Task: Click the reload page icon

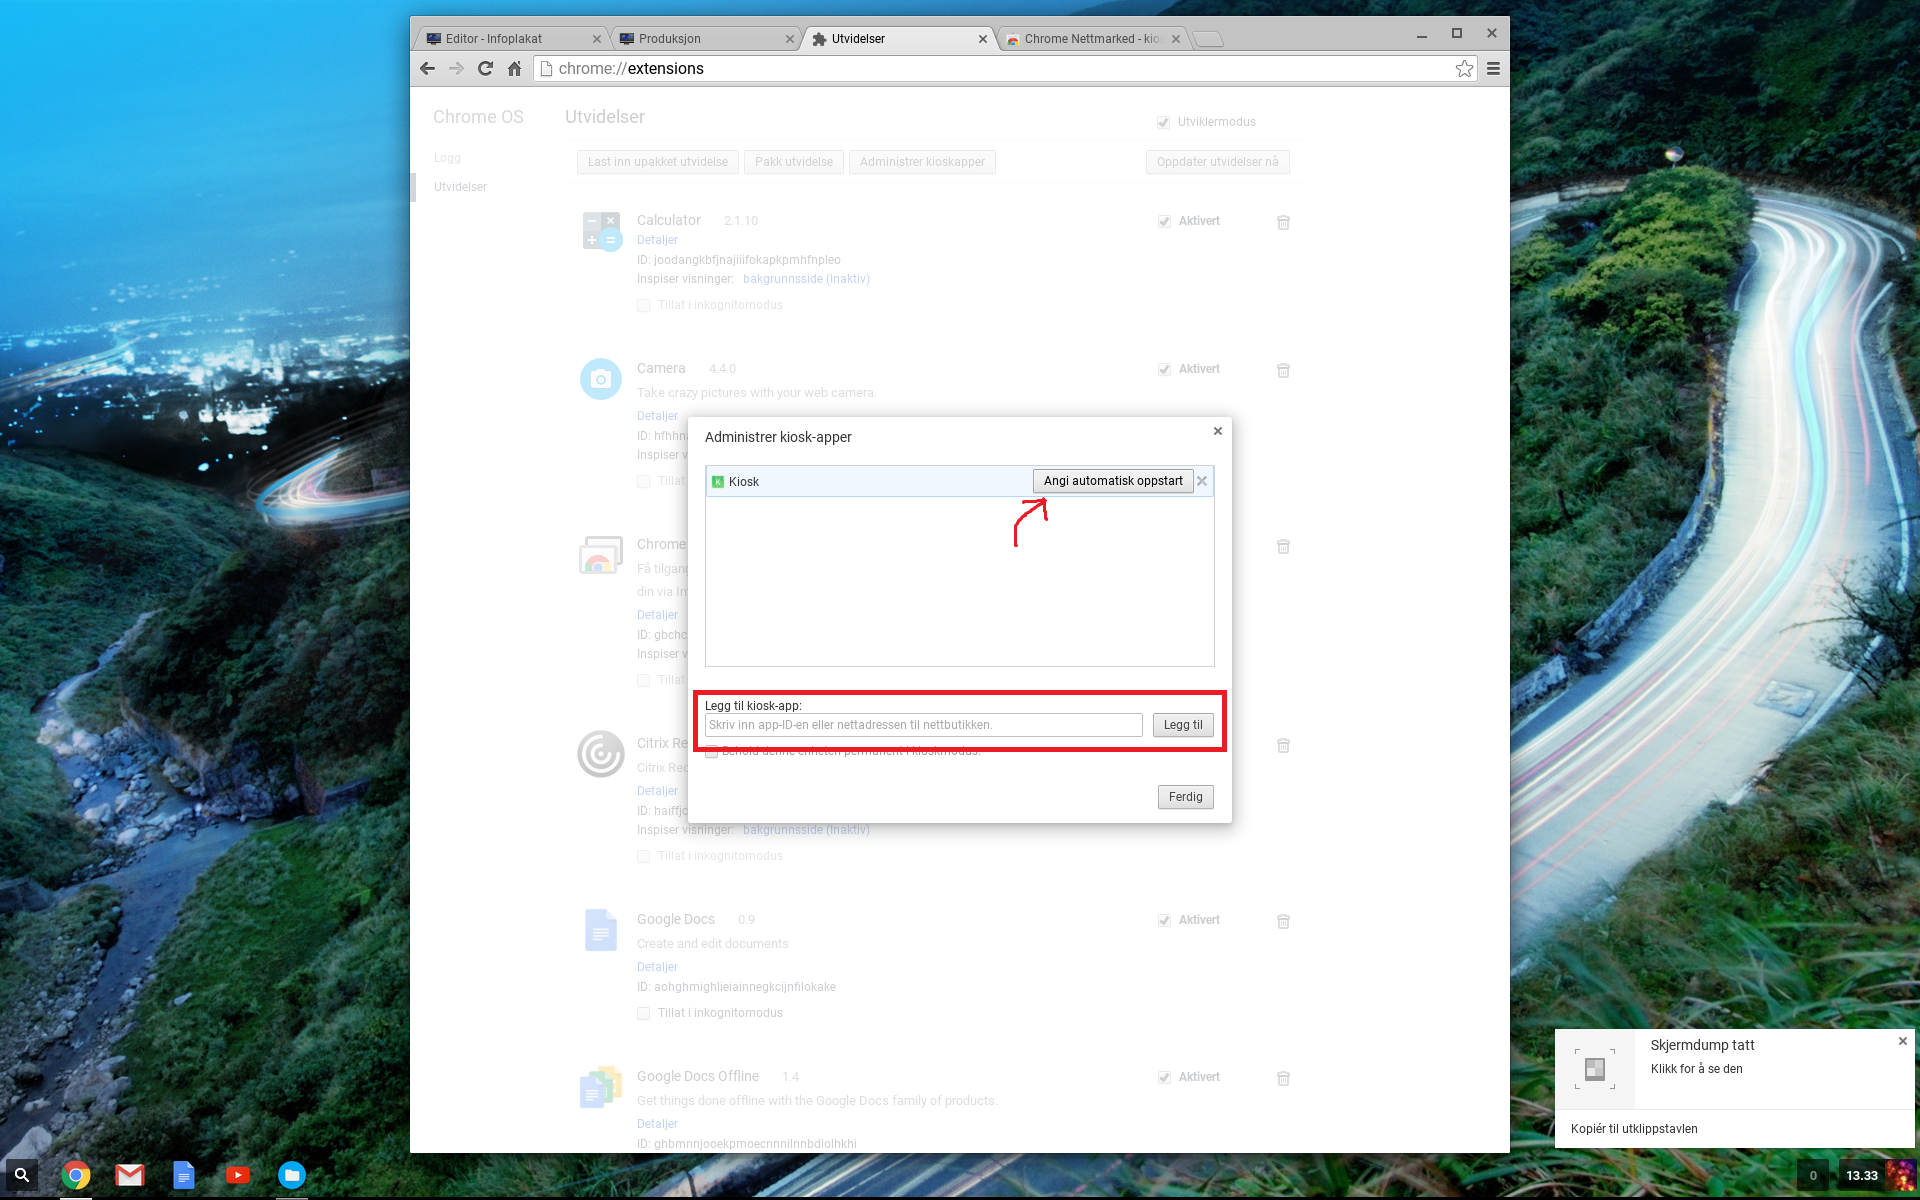Action: (485, 68)
